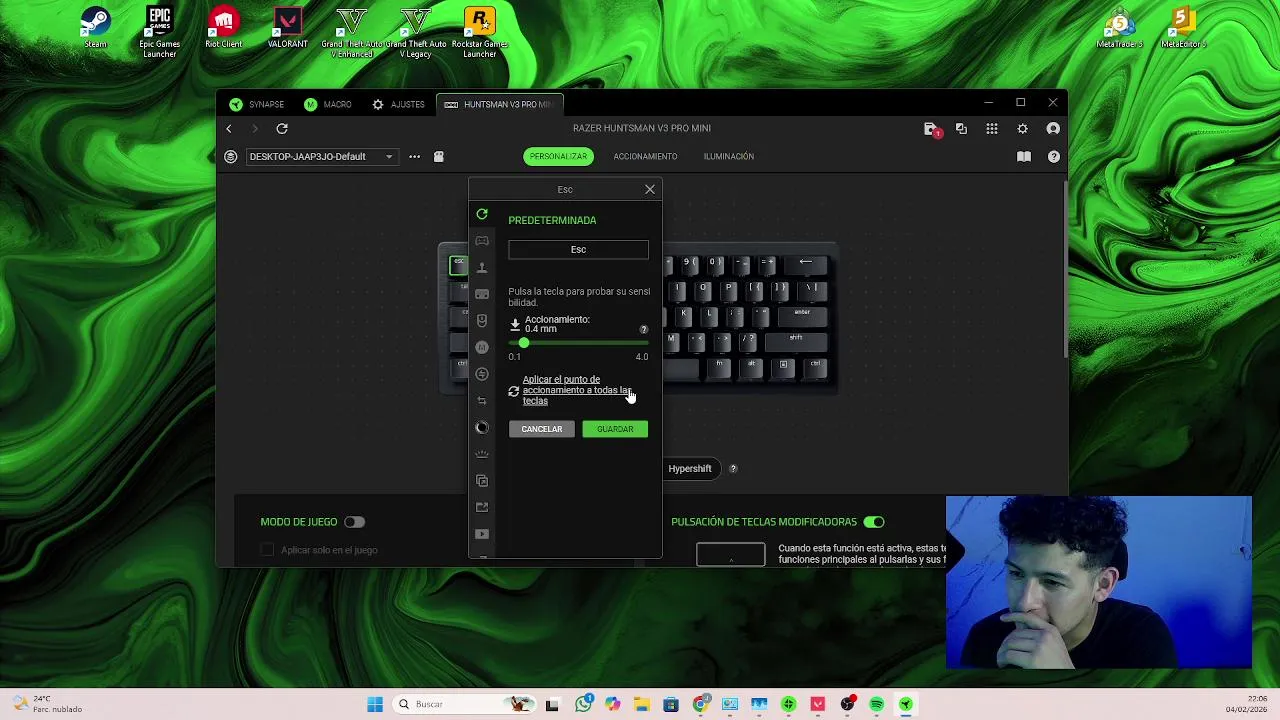Click help icon beside Hypershift button
Image resolution: width=1280 pixels, height=720 pixels.
point(733,468)
